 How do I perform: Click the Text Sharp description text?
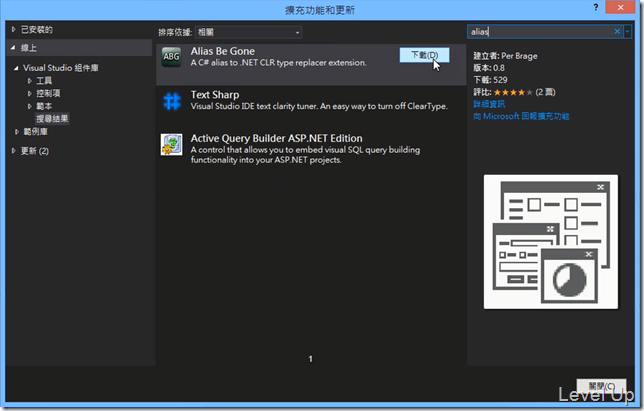pyautogui.click(x=319, y=106)
